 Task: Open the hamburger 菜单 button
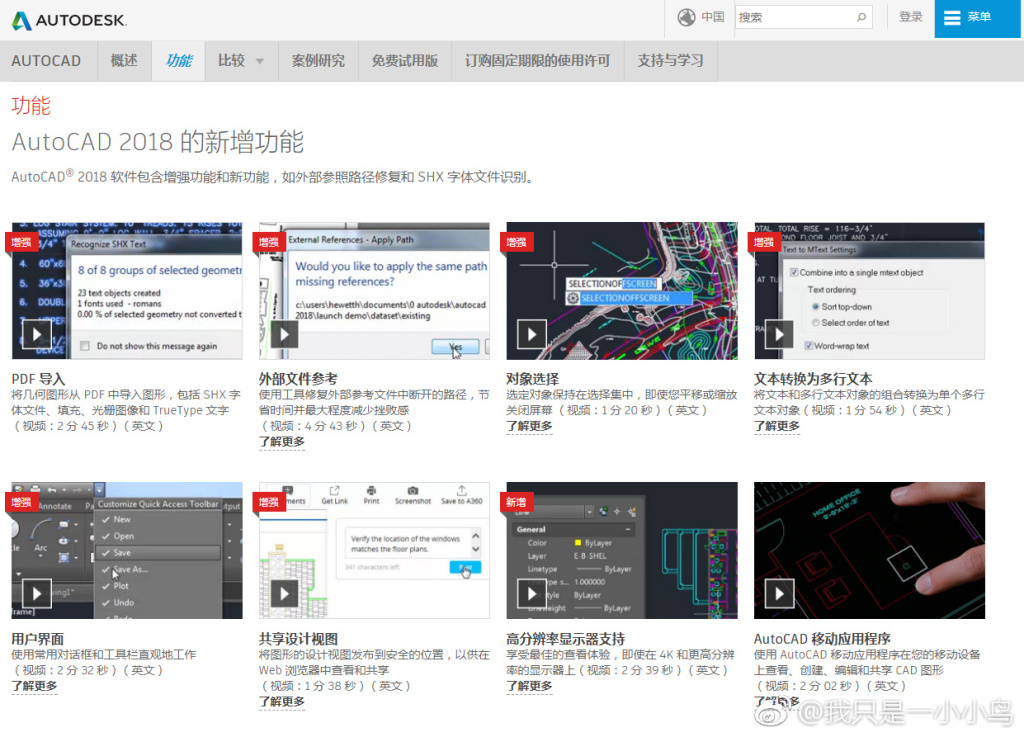coord(976,18)
